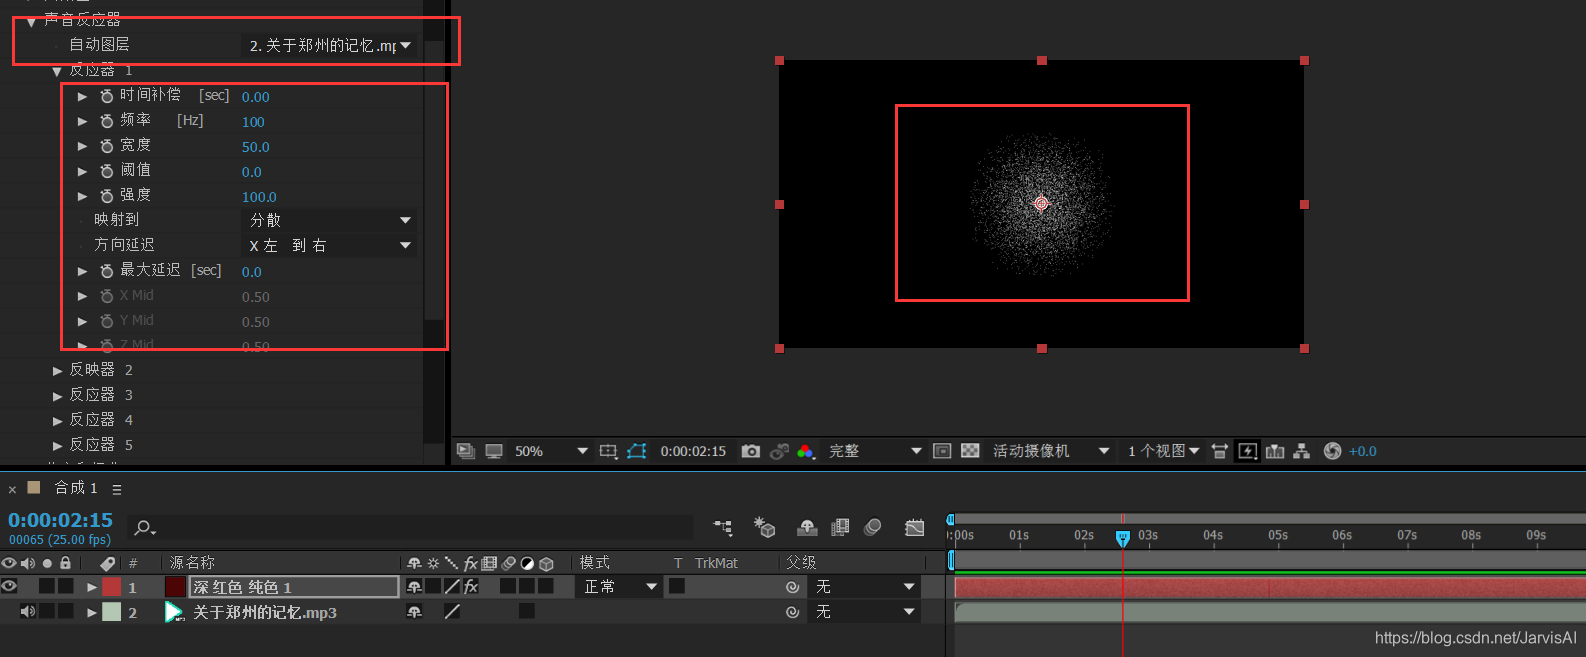Click the stopwatch icon for 阈值
Image resolution: width=1586 pixels, height=657 pixels.
(x=107, y=171)
